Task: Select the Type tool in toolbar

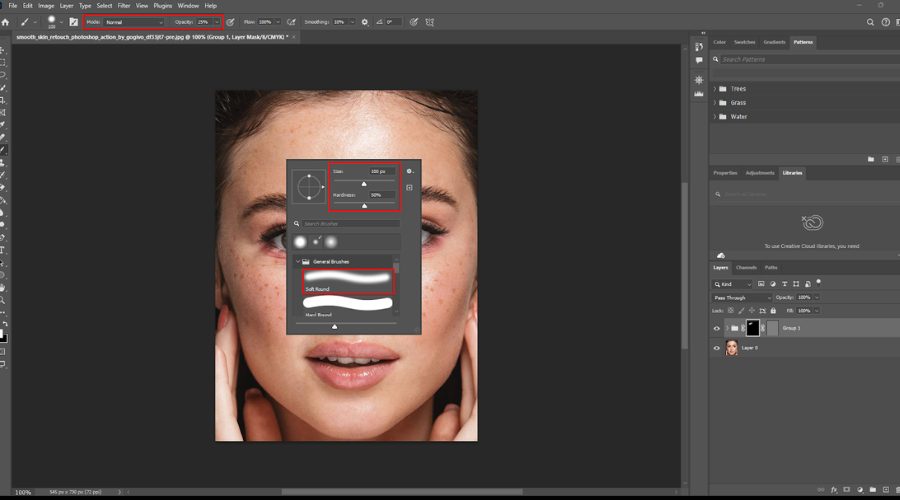Action: (2, 250)
